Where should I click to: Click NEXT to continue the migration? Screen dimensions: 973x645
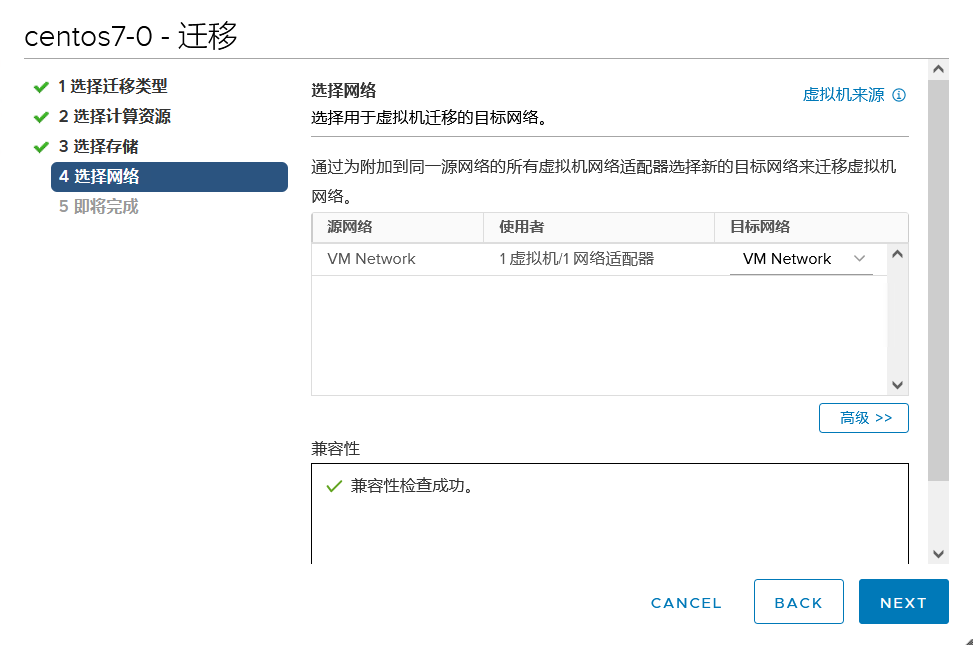pyautogui.click(x=904, y=602)
